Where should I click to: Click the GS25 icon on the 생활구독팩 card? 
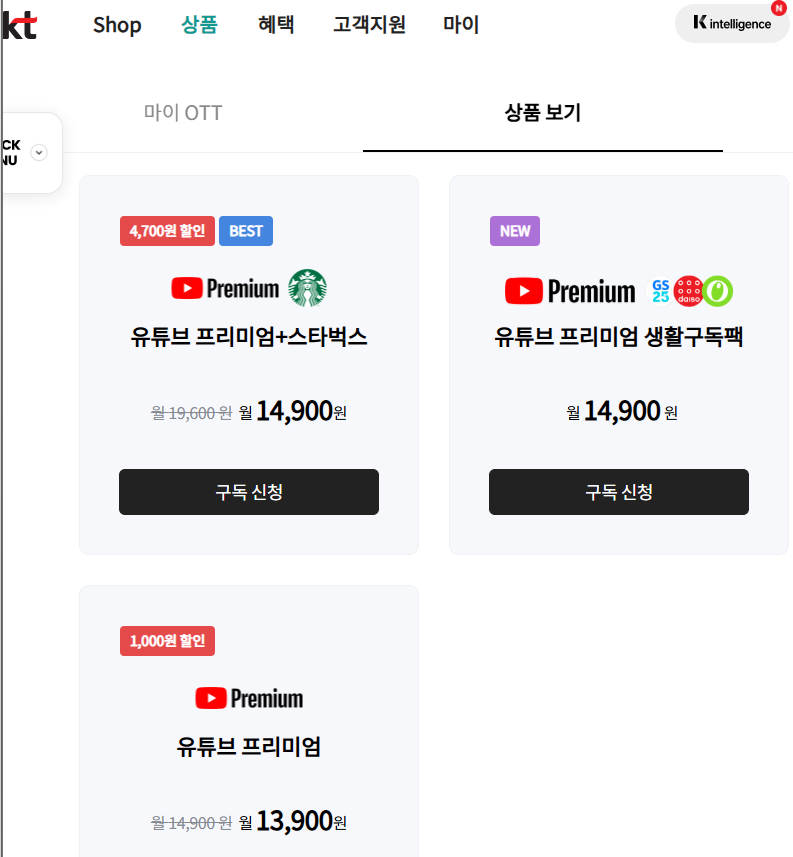tap(660, 290)
